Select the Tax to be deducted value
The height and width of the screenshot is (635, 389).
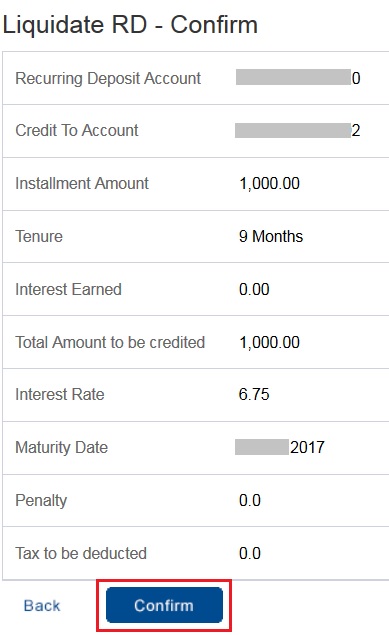pyautogui.click(x=250, y=553)
